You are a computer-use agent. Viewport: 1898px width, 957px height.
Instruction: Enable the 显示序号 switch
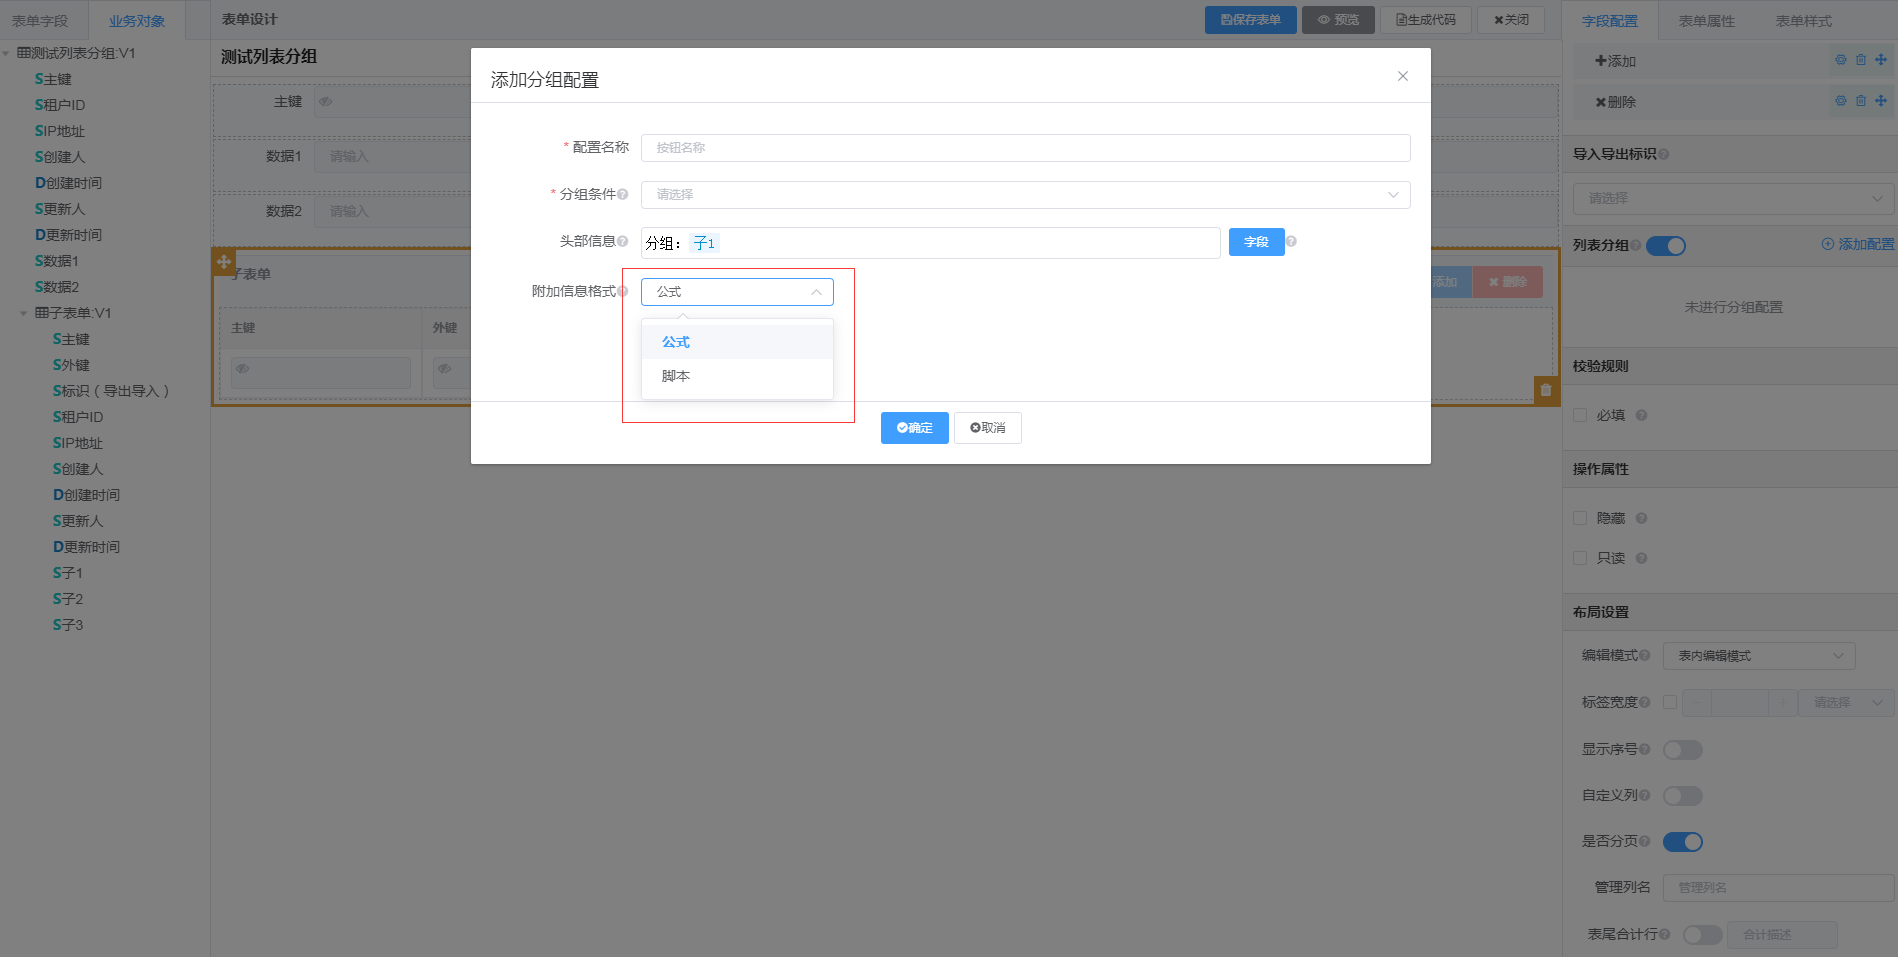click(1682, 750)
